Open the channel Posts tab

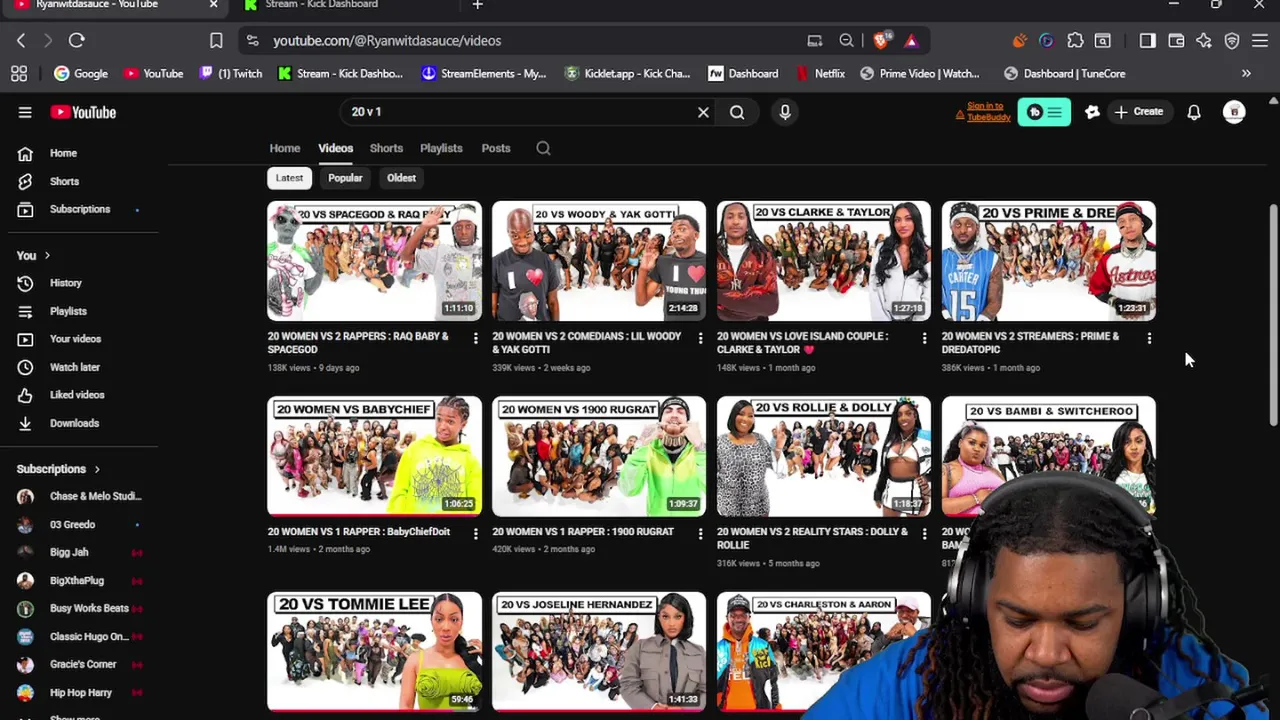point(496,148)
